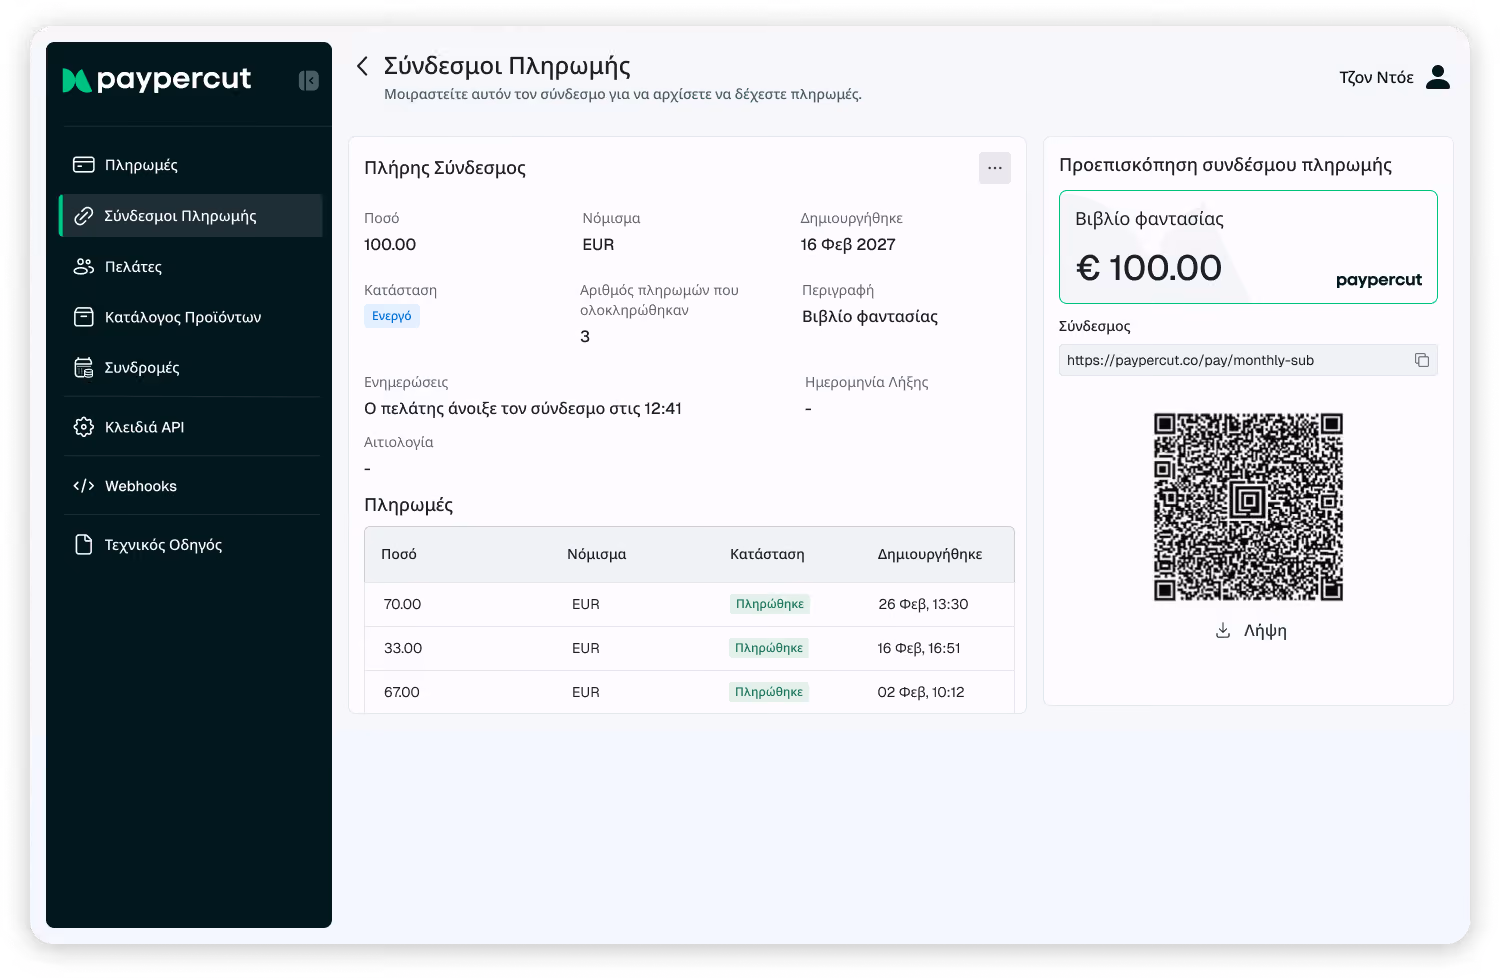
Task: Click the date 02 Φεβ, 10:12
Action: point(921,692)
